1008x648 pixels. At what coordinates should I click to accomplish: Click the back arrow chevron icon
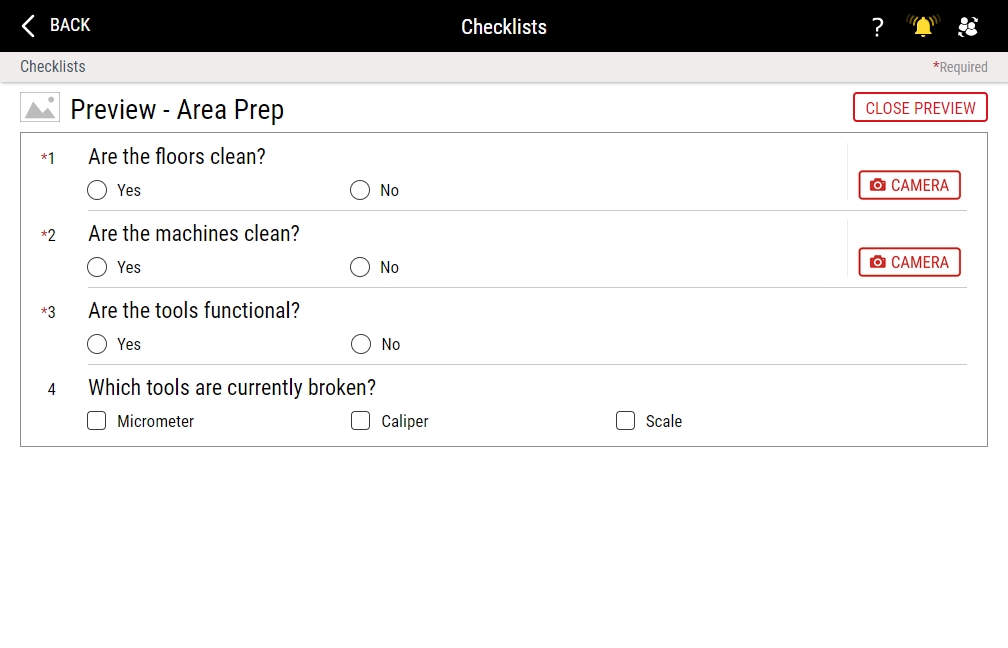coord(28,26)
